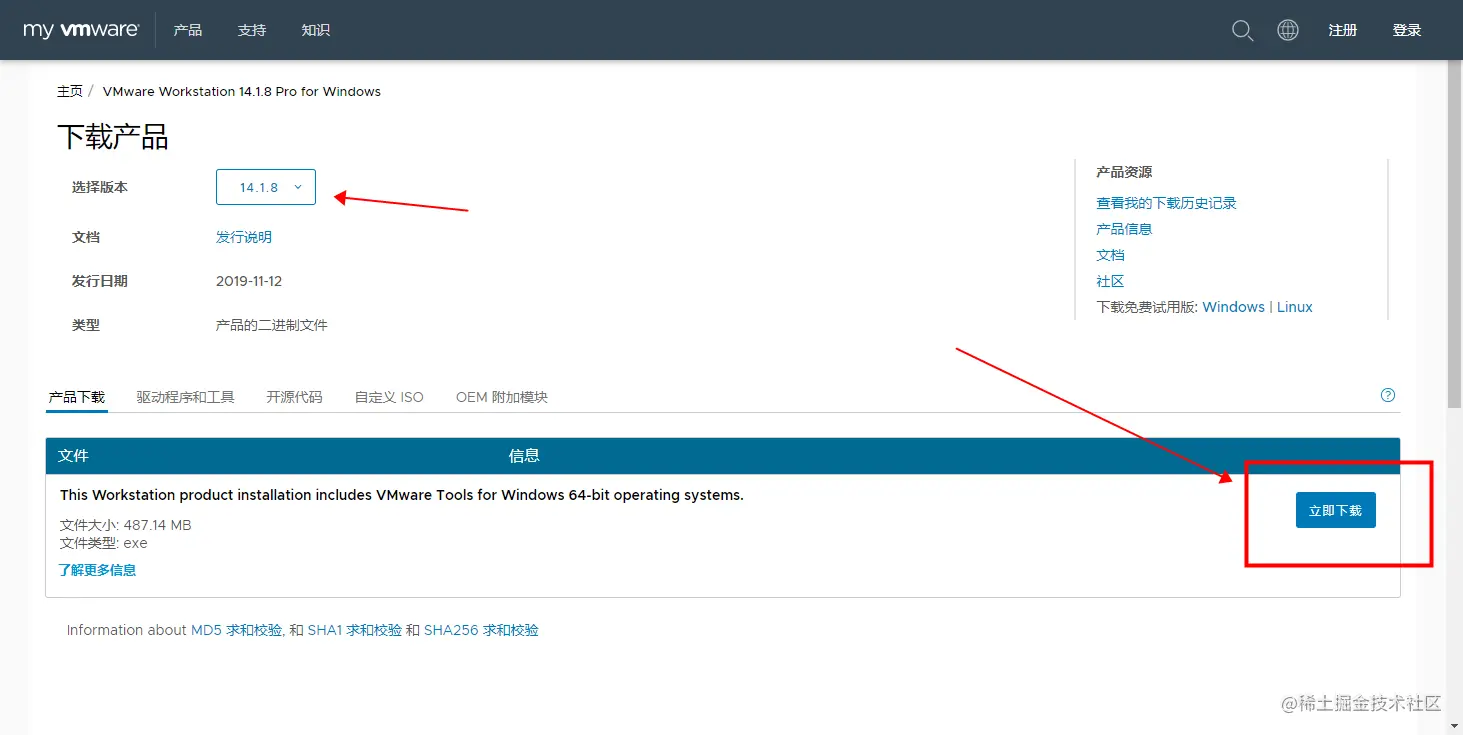Open the globe language selector icon
Viewport: 1463px width, 735px height.
click(x=1288, y=30)
